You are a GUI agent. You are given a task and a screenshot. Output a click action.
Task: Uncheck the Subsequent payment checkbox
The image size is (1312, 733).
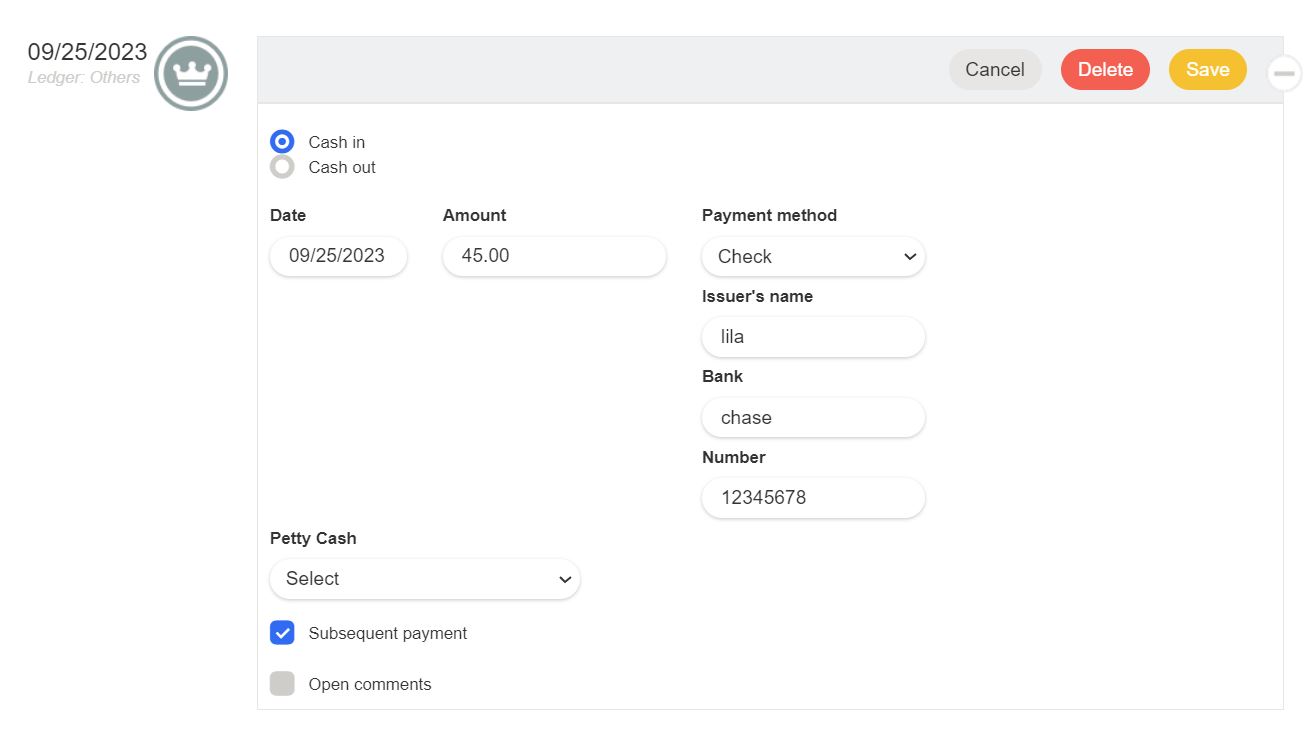click(283, 633)
